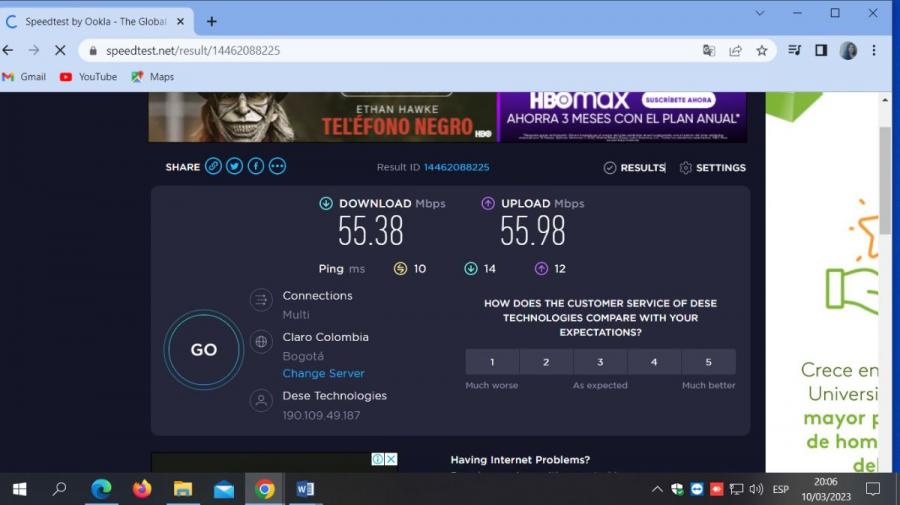Open more share options ellipsis icon
Viewport: 900px width, 505px height.
(x=277, y=166)
